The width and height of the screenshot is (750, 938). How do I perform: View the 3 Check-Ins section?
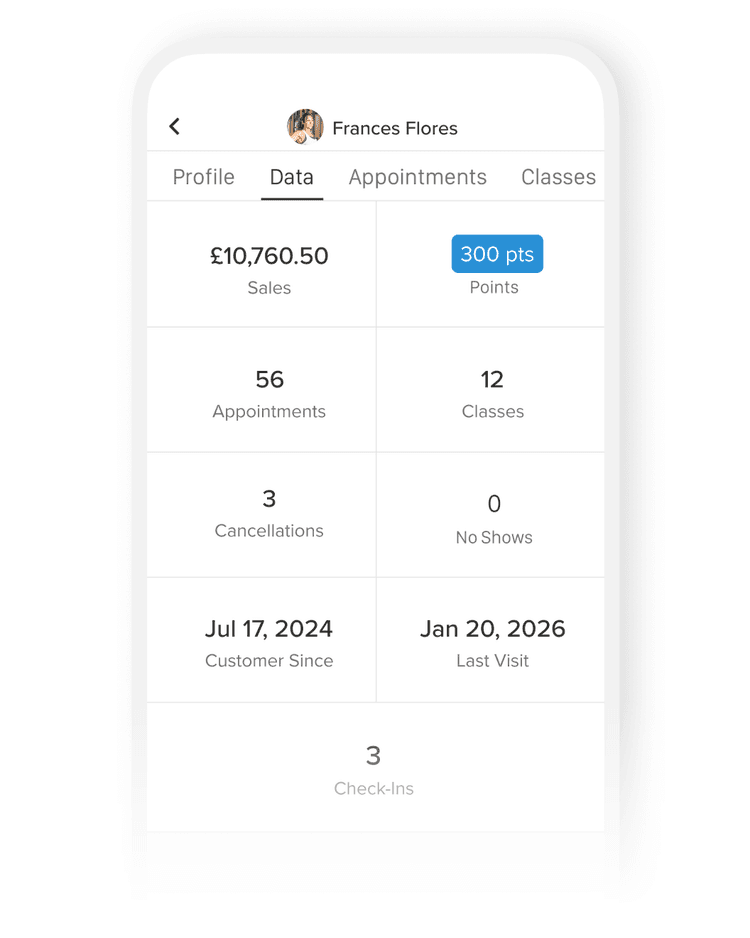(374, 770)
